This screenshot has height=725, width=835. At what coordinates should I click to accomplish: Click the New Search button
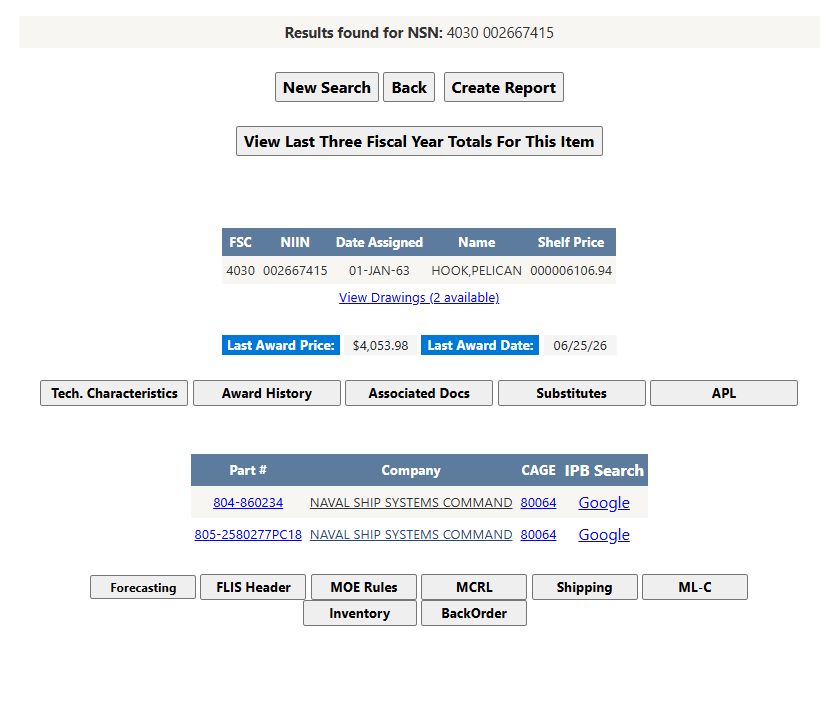pyautogui.click(x=326, y=87)
